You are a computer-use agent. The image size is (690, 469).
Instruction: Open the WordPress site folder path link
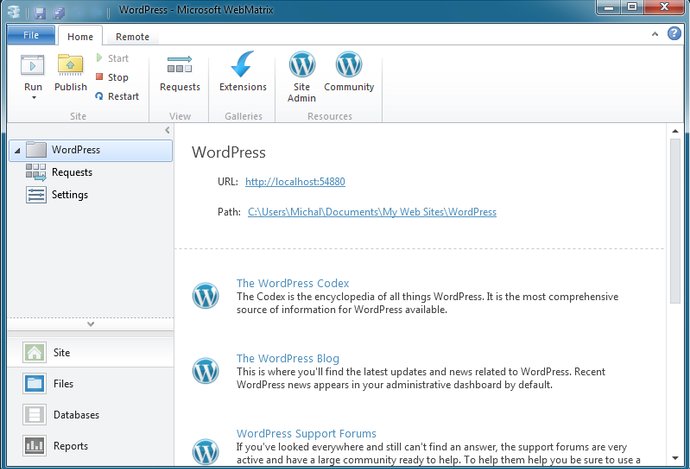pyautogui.click(x=372, y=212)
